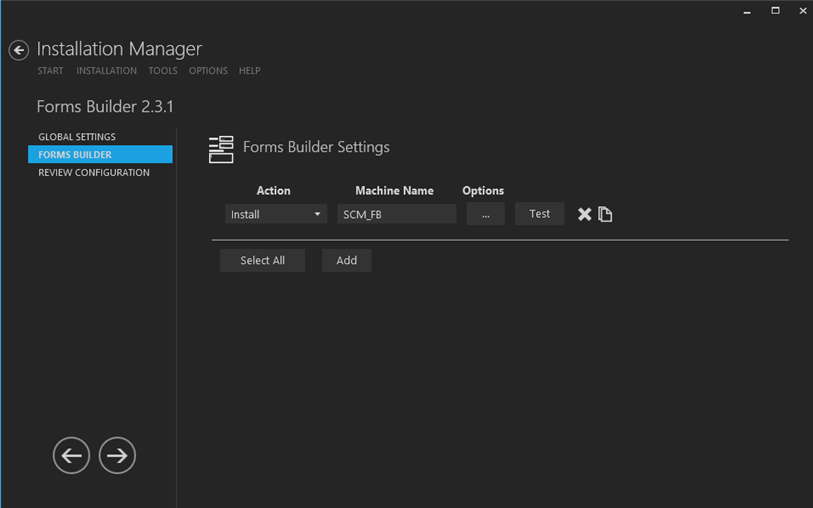This screenshot has height=508, width=813.
Task: Click the Select All button
Action: coord(262,260)
